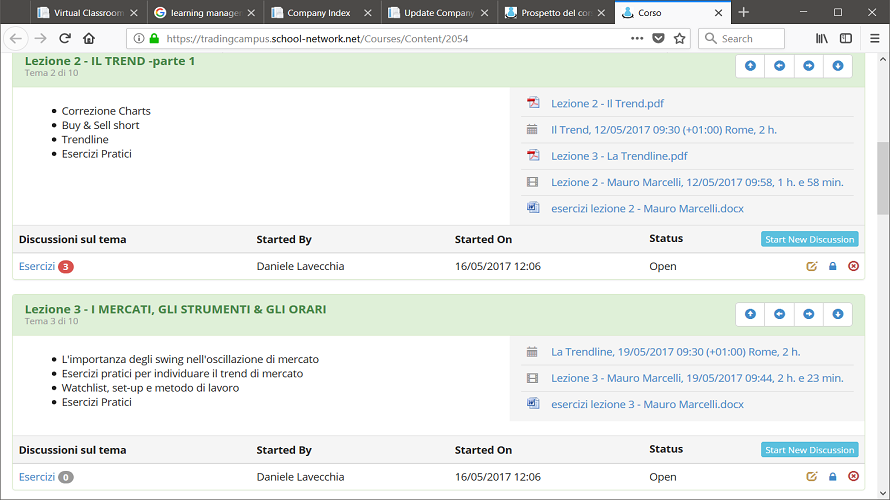Screen dimensions: 890x500
Task: Open the Firefox hamburger menu
Action: pos(875,39)
